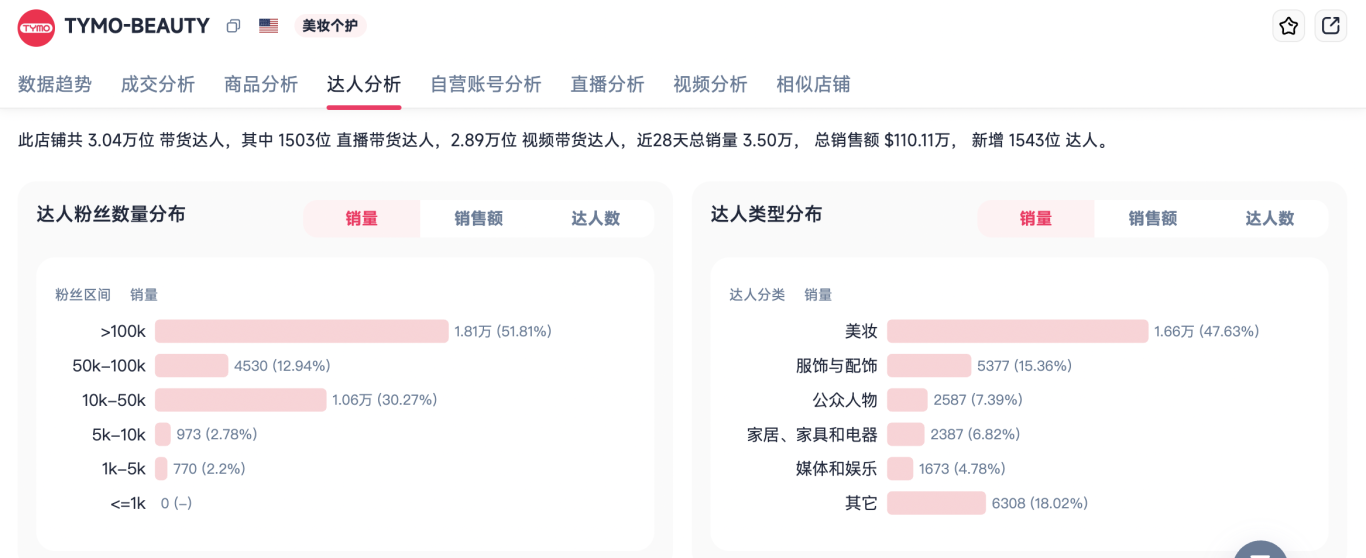1366x558 pixels.
Task: Click the TYMO brand logo icon
Action: [x=36, y=27]
